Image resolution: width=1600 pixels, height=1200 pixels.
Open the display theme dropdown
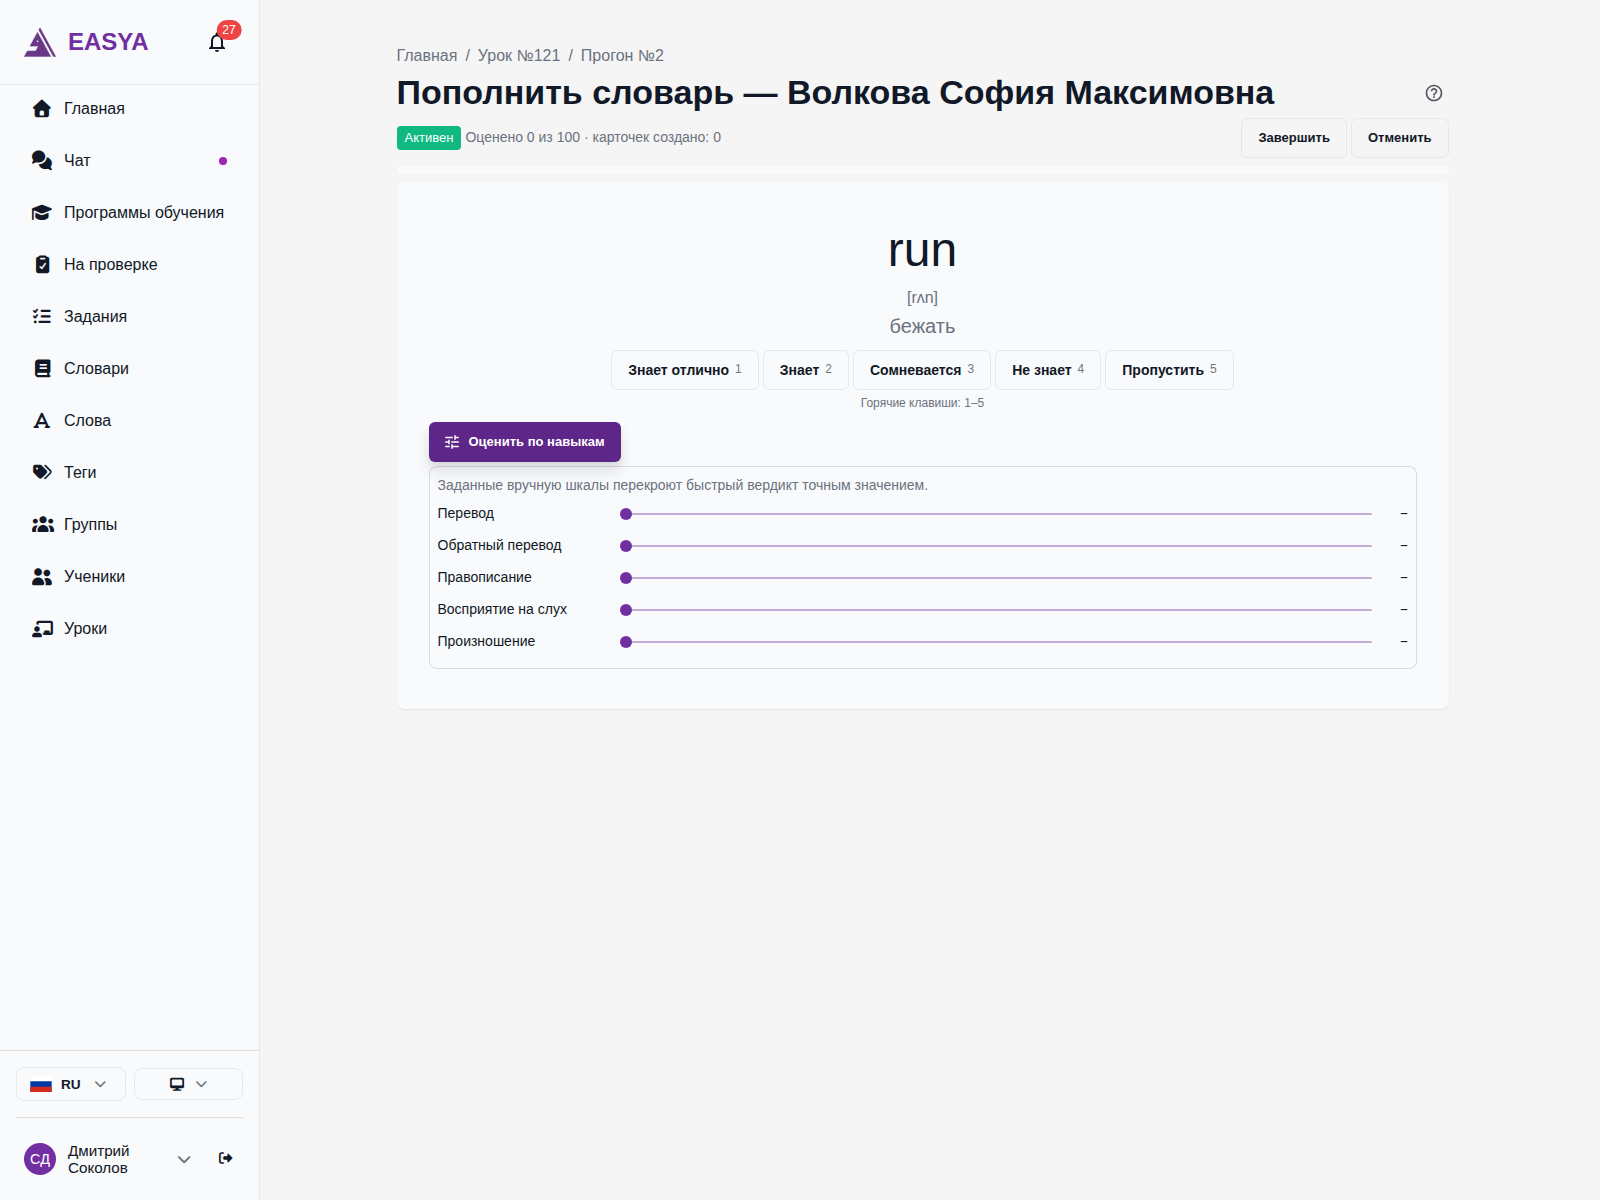click(188, 1084)
